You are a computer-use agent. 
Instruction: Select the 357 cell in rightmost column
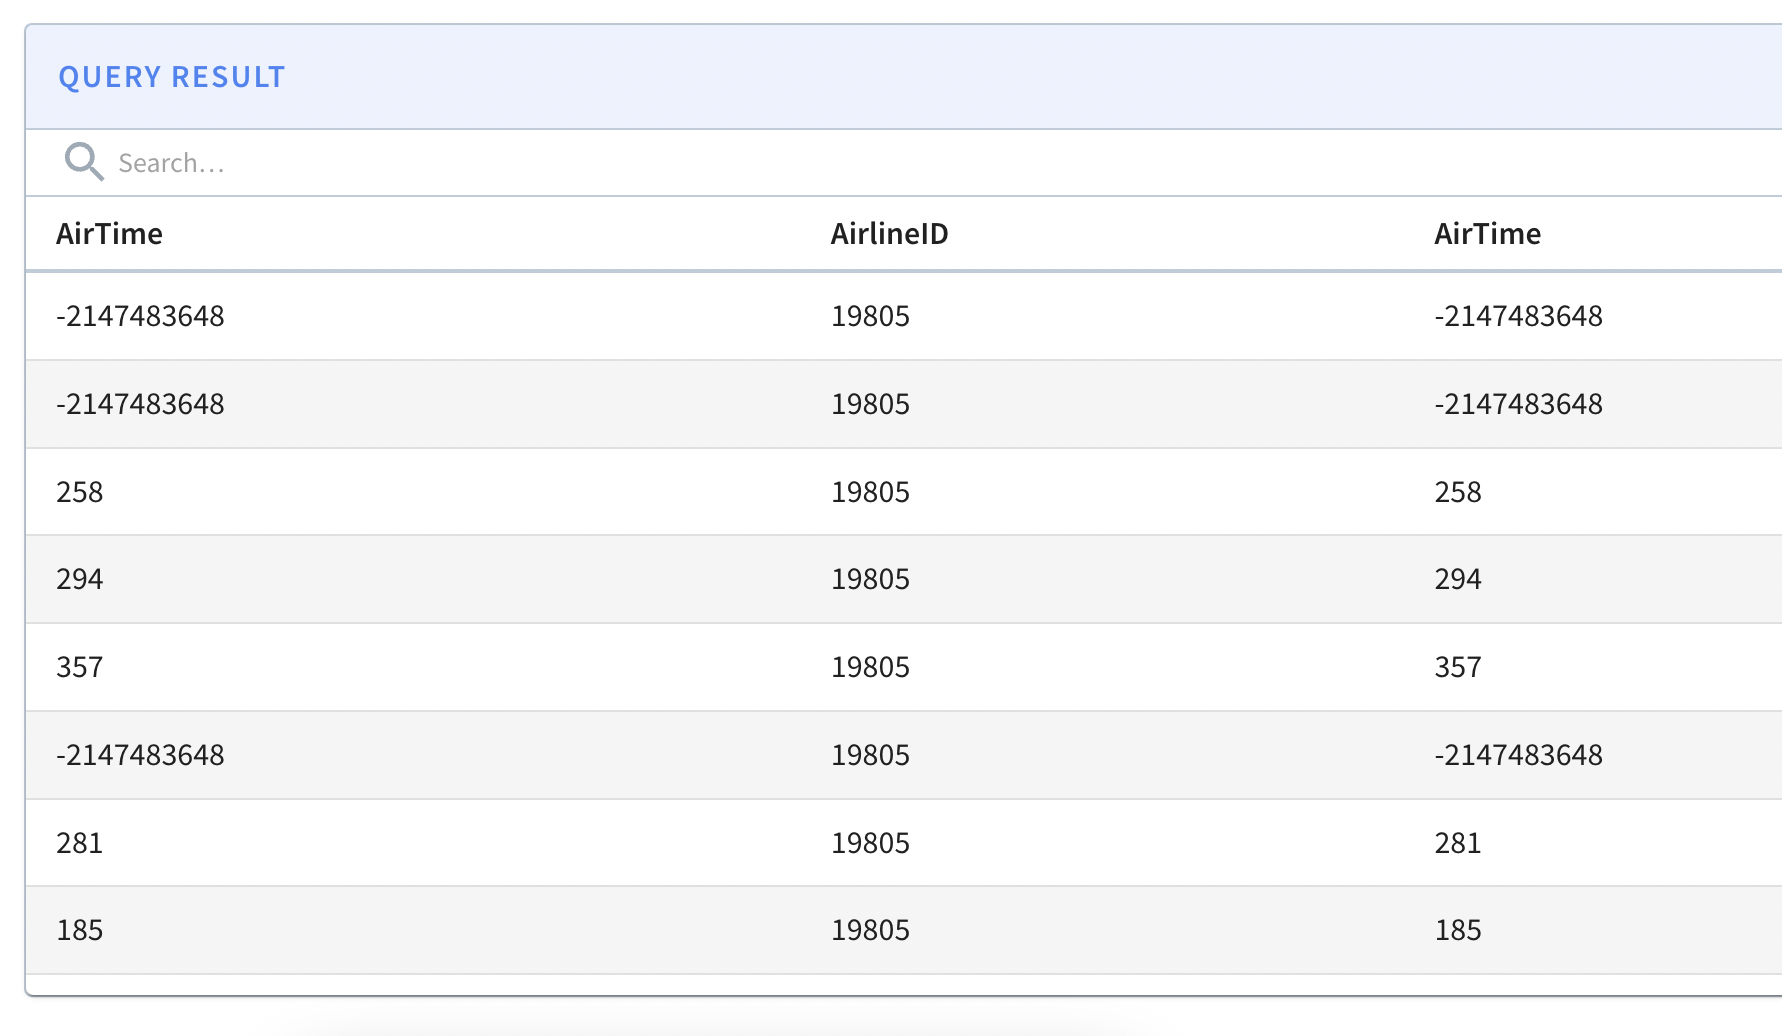coord(1458,667)
